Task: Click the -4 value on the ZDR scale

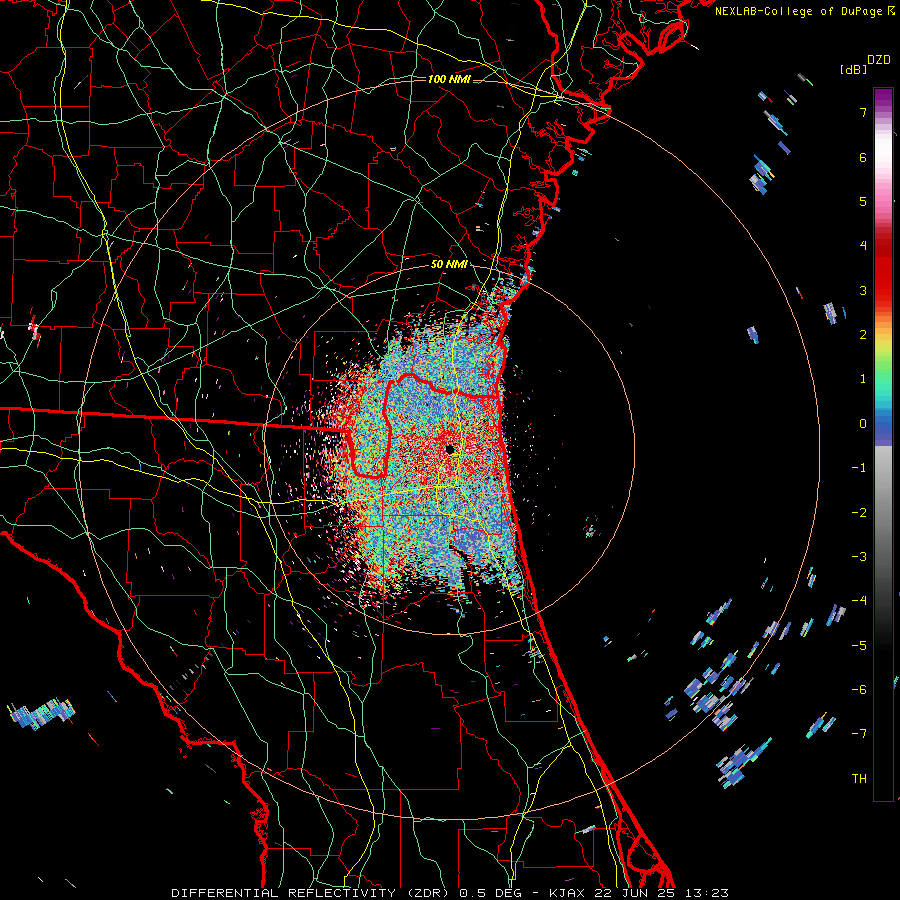Action: pos(859,601)
